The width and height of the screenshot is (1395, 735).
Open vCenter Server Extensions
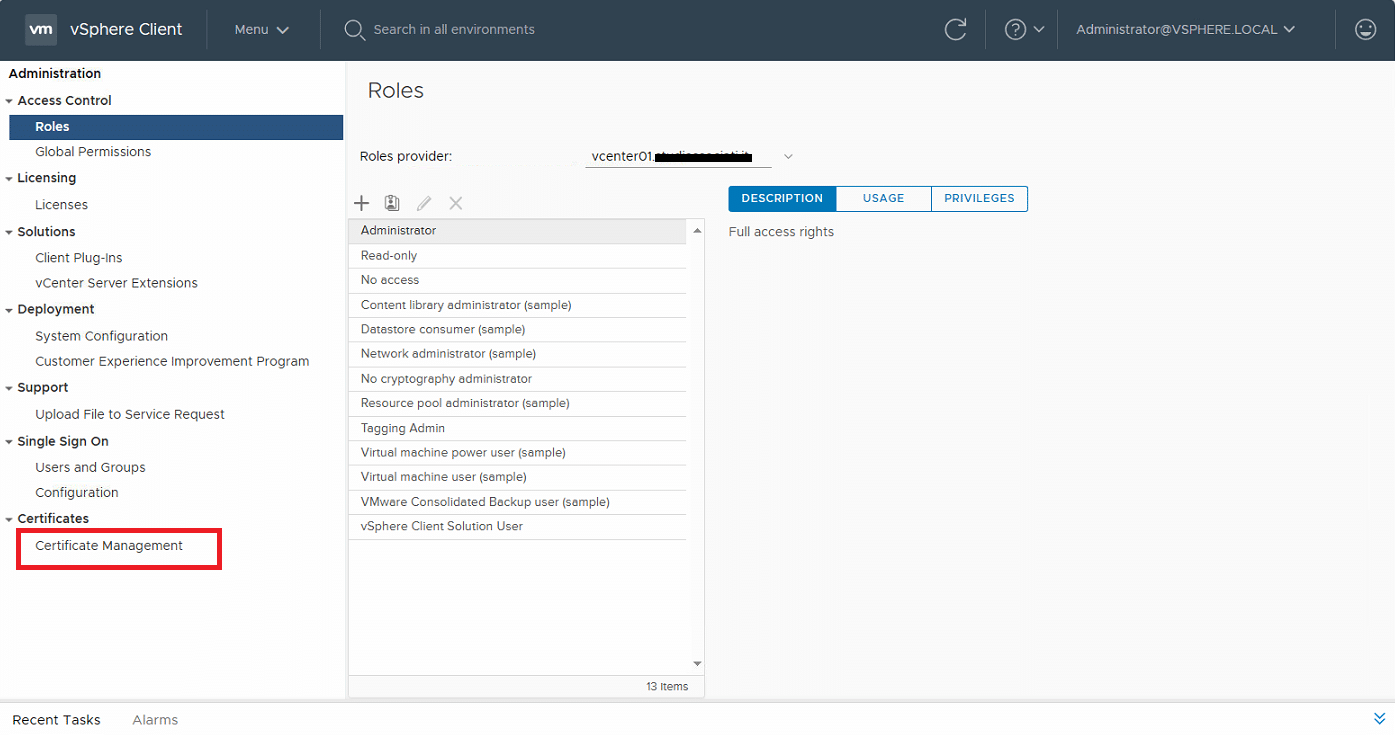[117, 283]
